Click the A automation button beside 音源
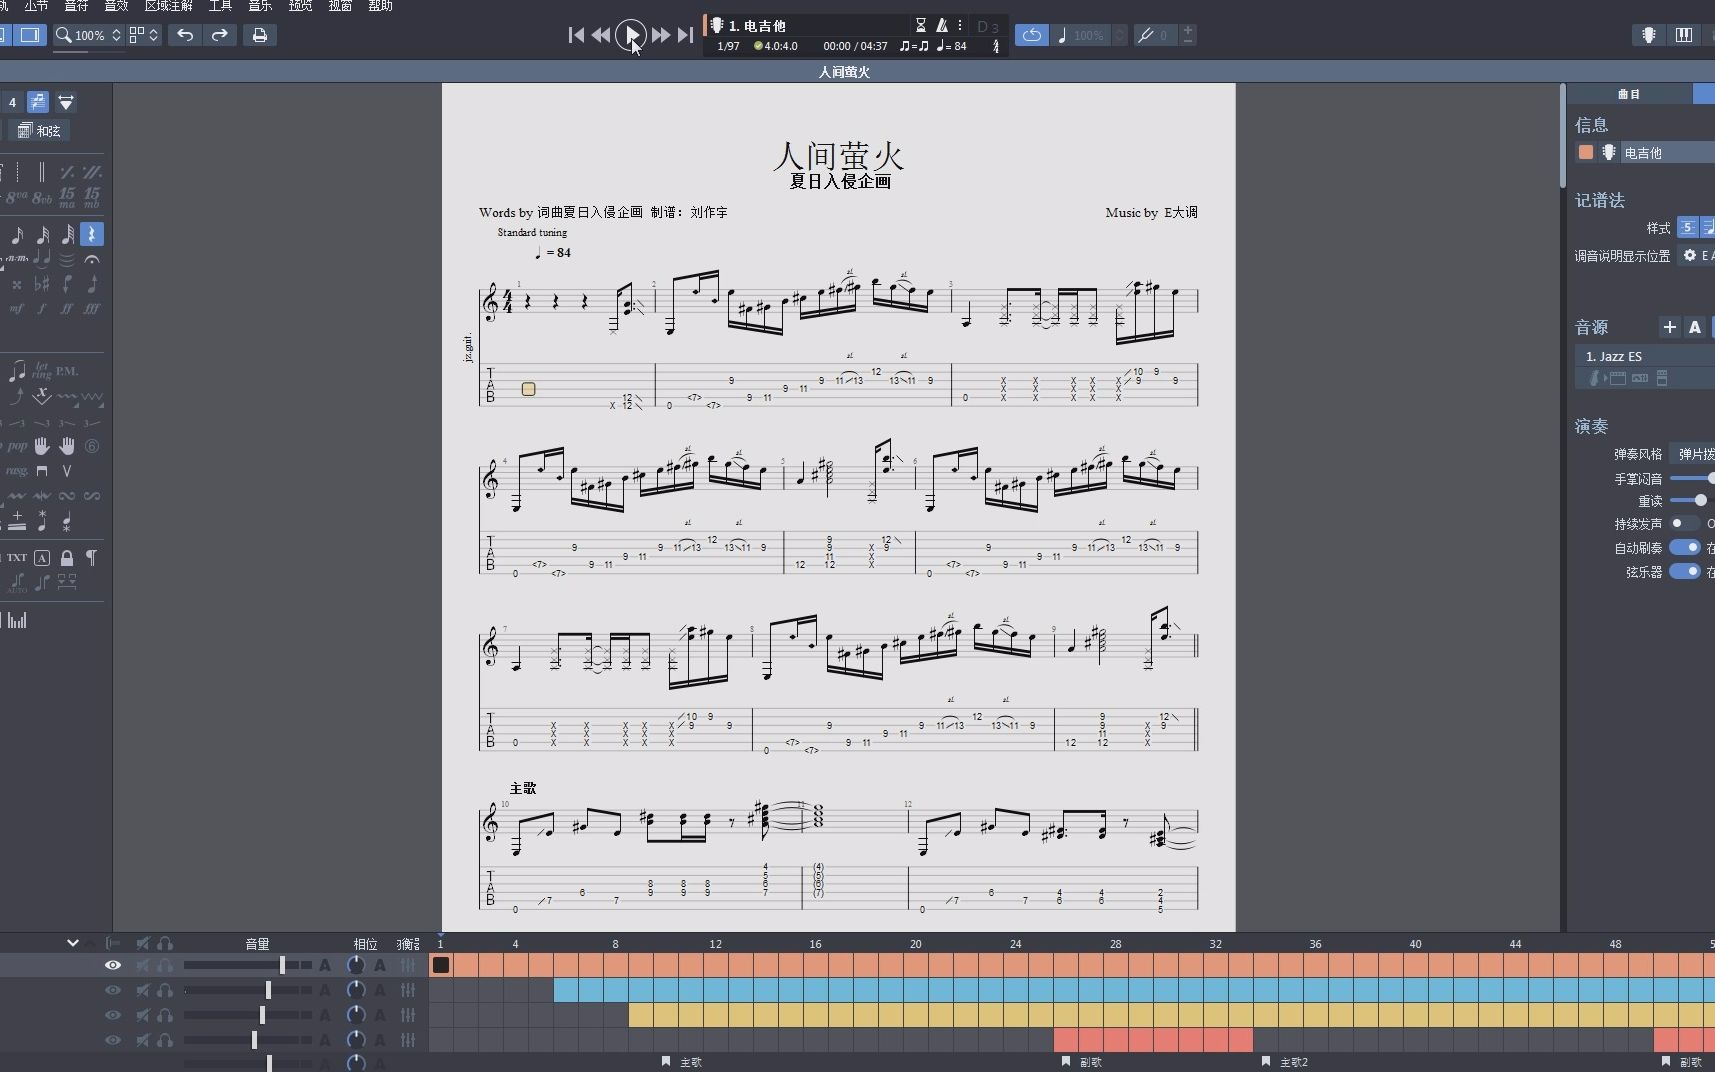 (1695, 327)
